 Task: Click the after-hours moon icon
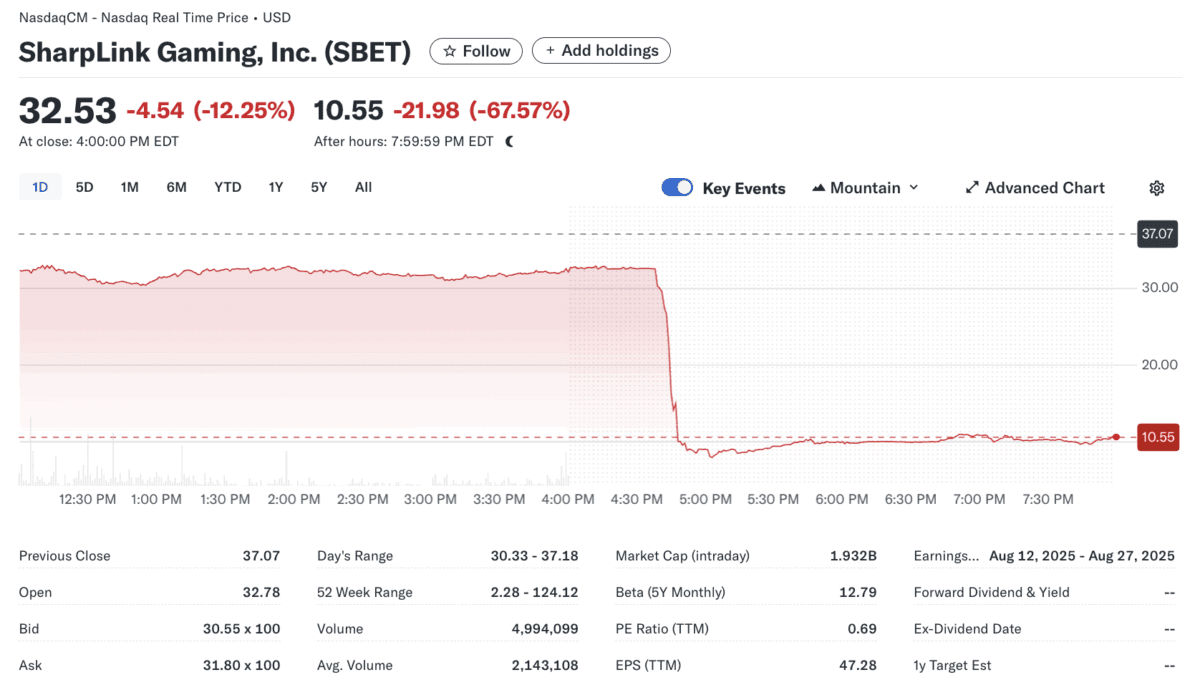pyautogui.click(x=510, y=142)
